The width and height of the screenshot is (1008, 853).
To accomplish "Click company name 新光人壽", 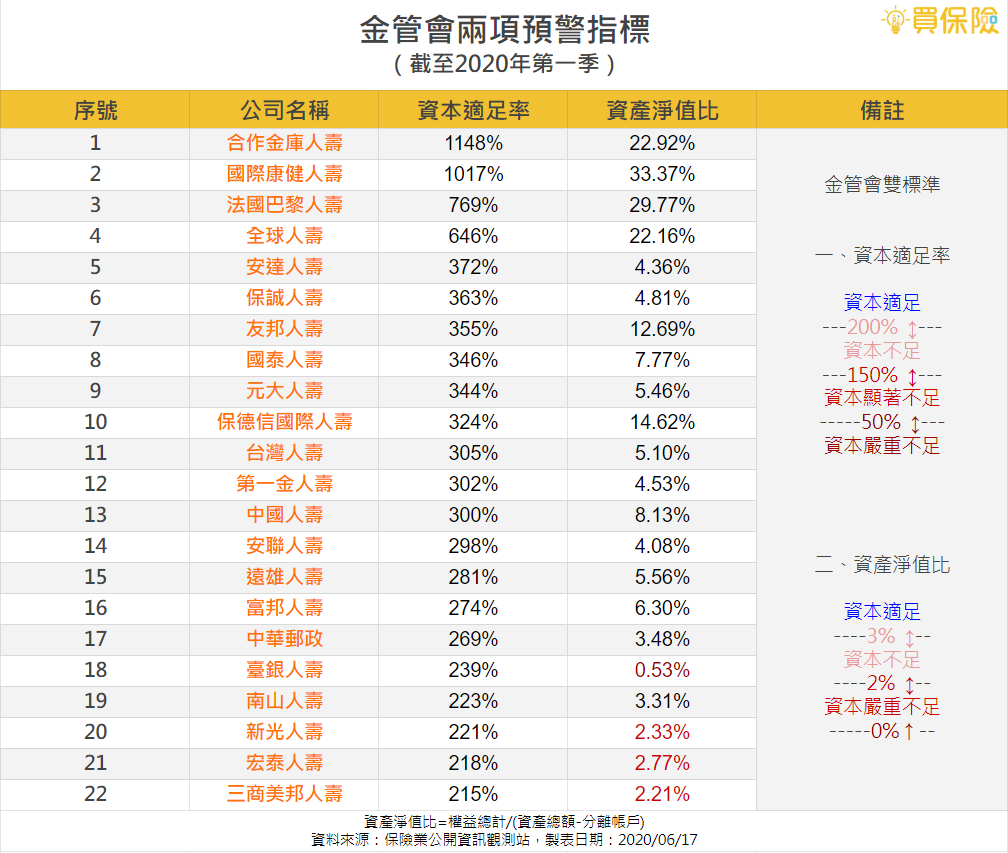I will coord(284,732).
